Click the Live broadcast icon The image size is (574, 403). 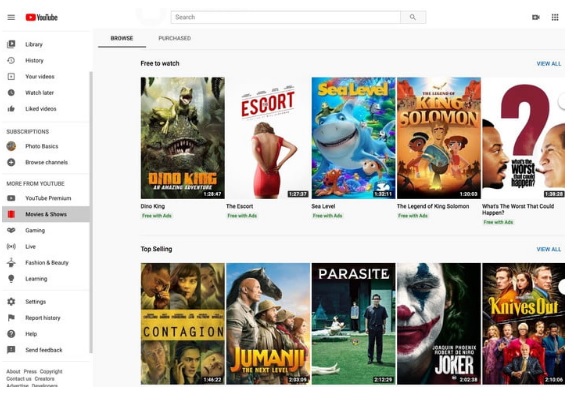pyautogui.click(x=11, y=246)
